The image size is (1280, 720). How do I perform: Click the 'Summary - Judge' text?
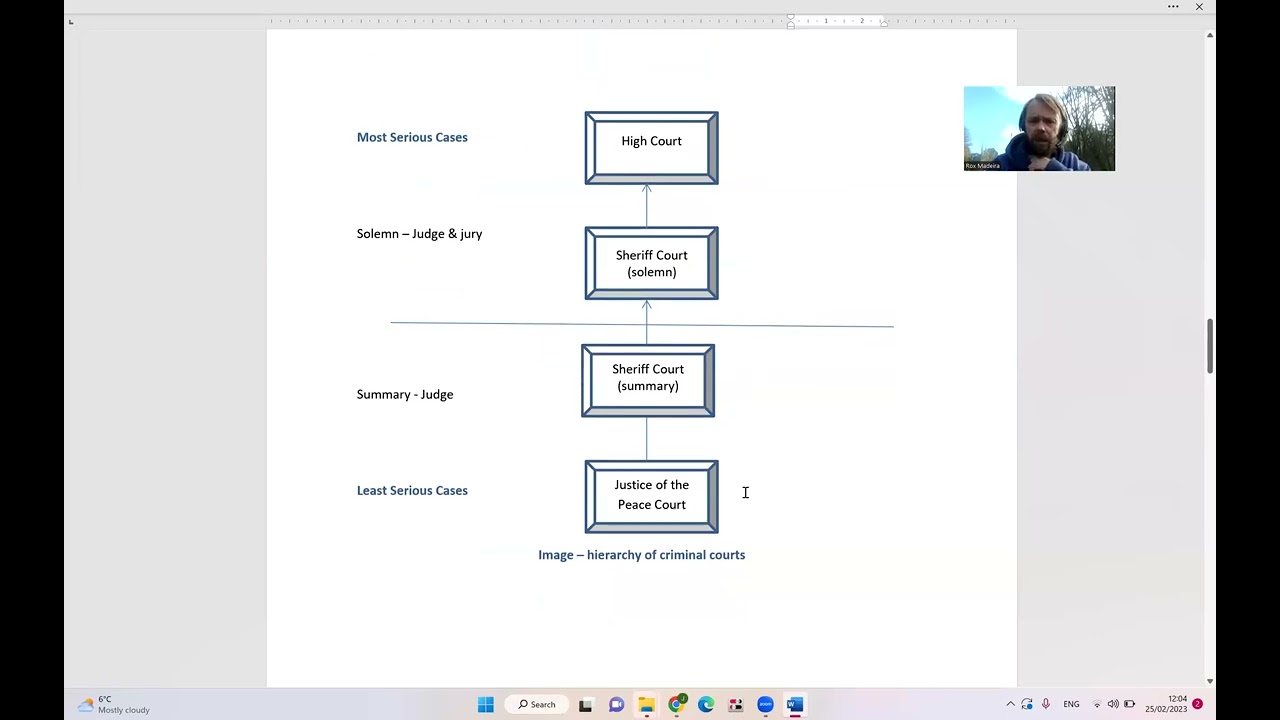tap(405, 394)
